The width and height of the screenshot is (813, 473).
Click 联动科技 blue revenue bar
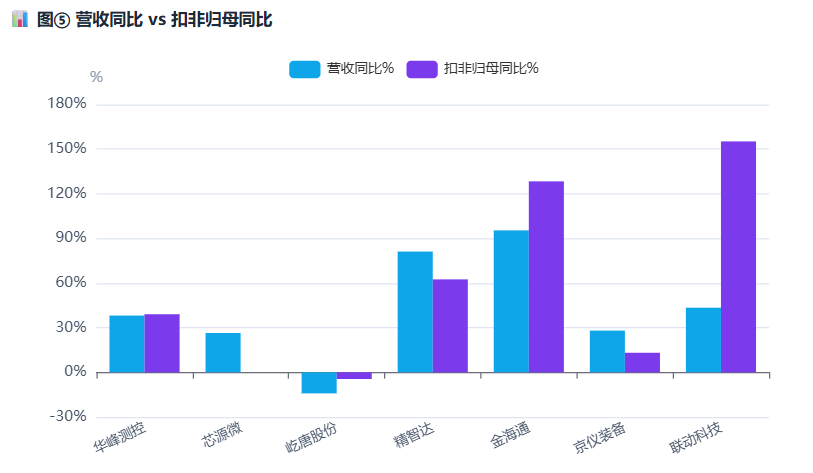coord(704,340)
